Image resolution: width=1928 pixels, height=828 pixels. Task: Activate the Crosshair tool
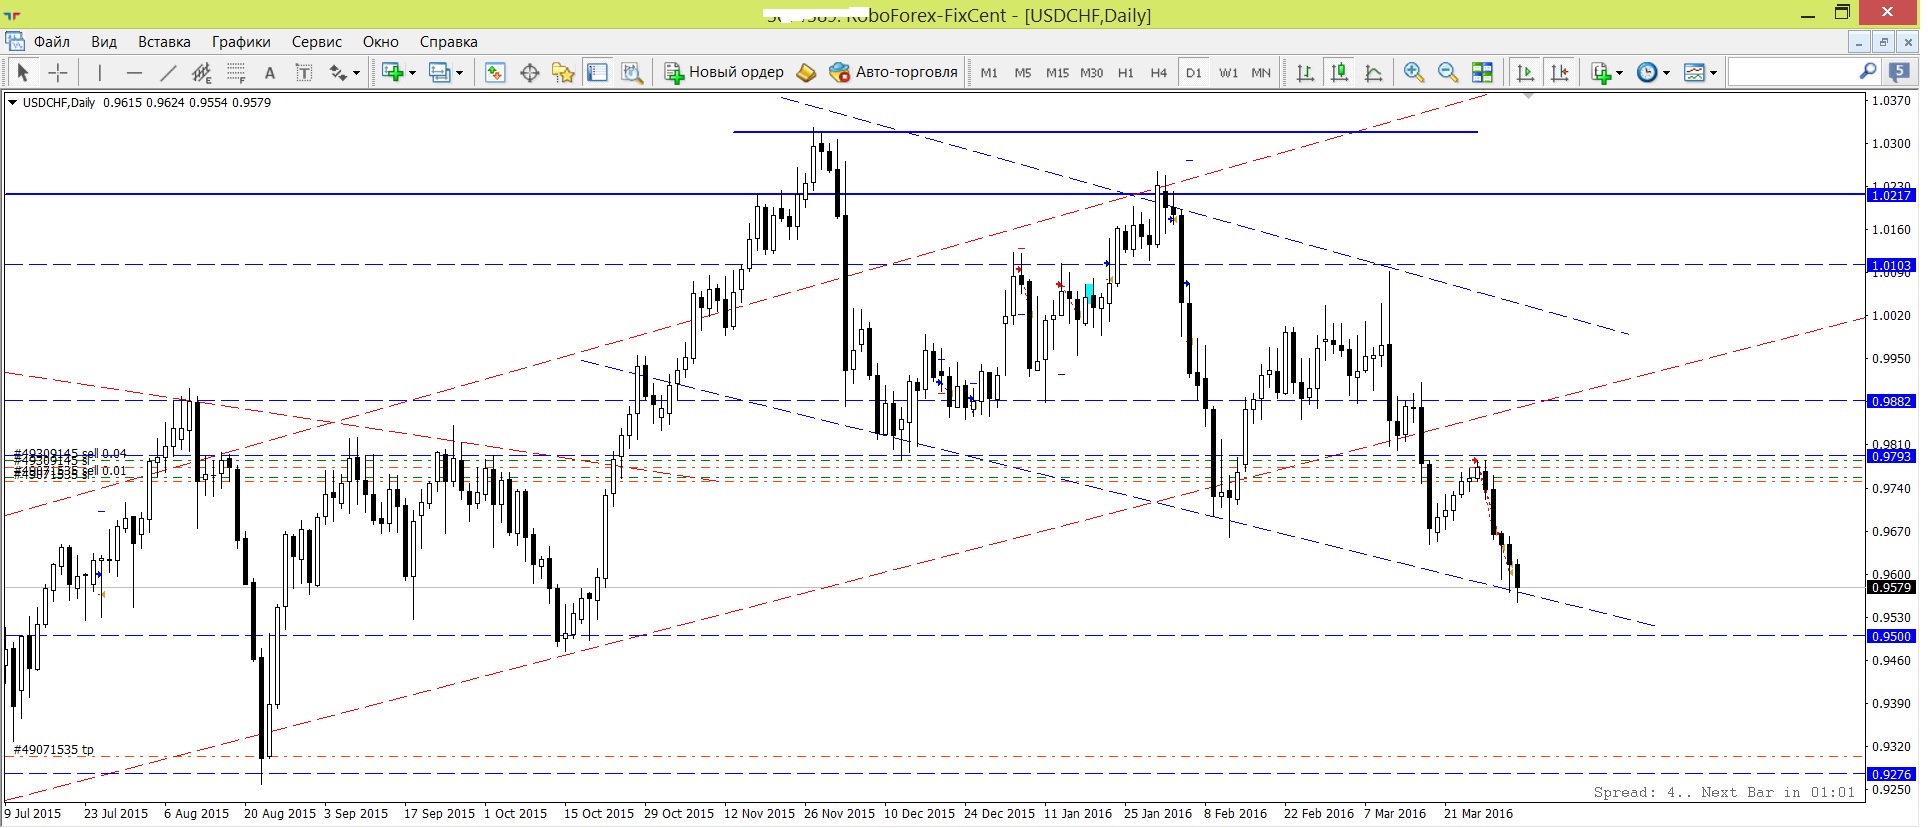click(58, 72)
